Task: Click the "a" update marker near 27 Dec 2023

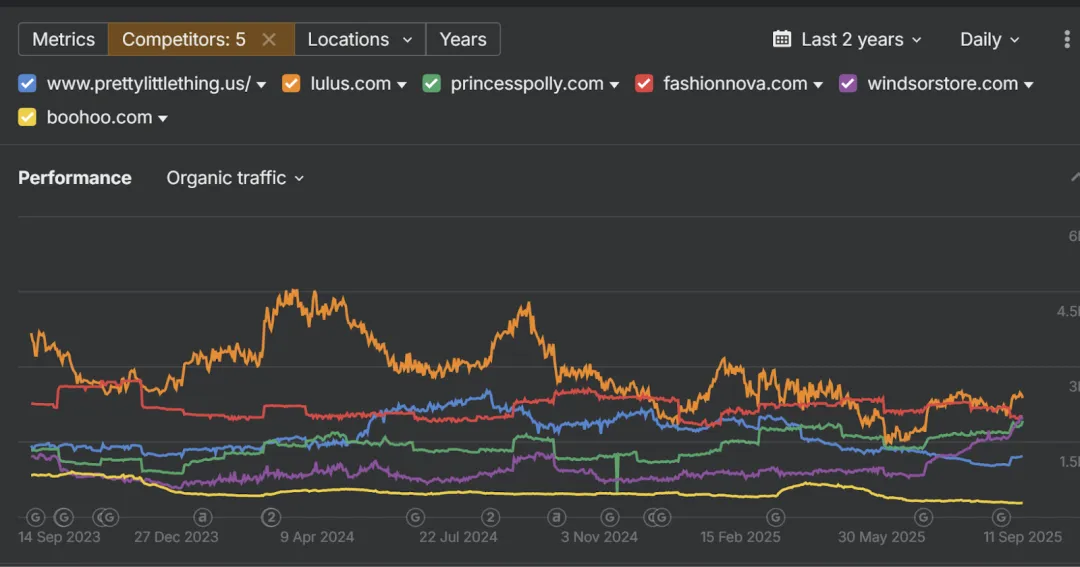Action: [203, 517]
